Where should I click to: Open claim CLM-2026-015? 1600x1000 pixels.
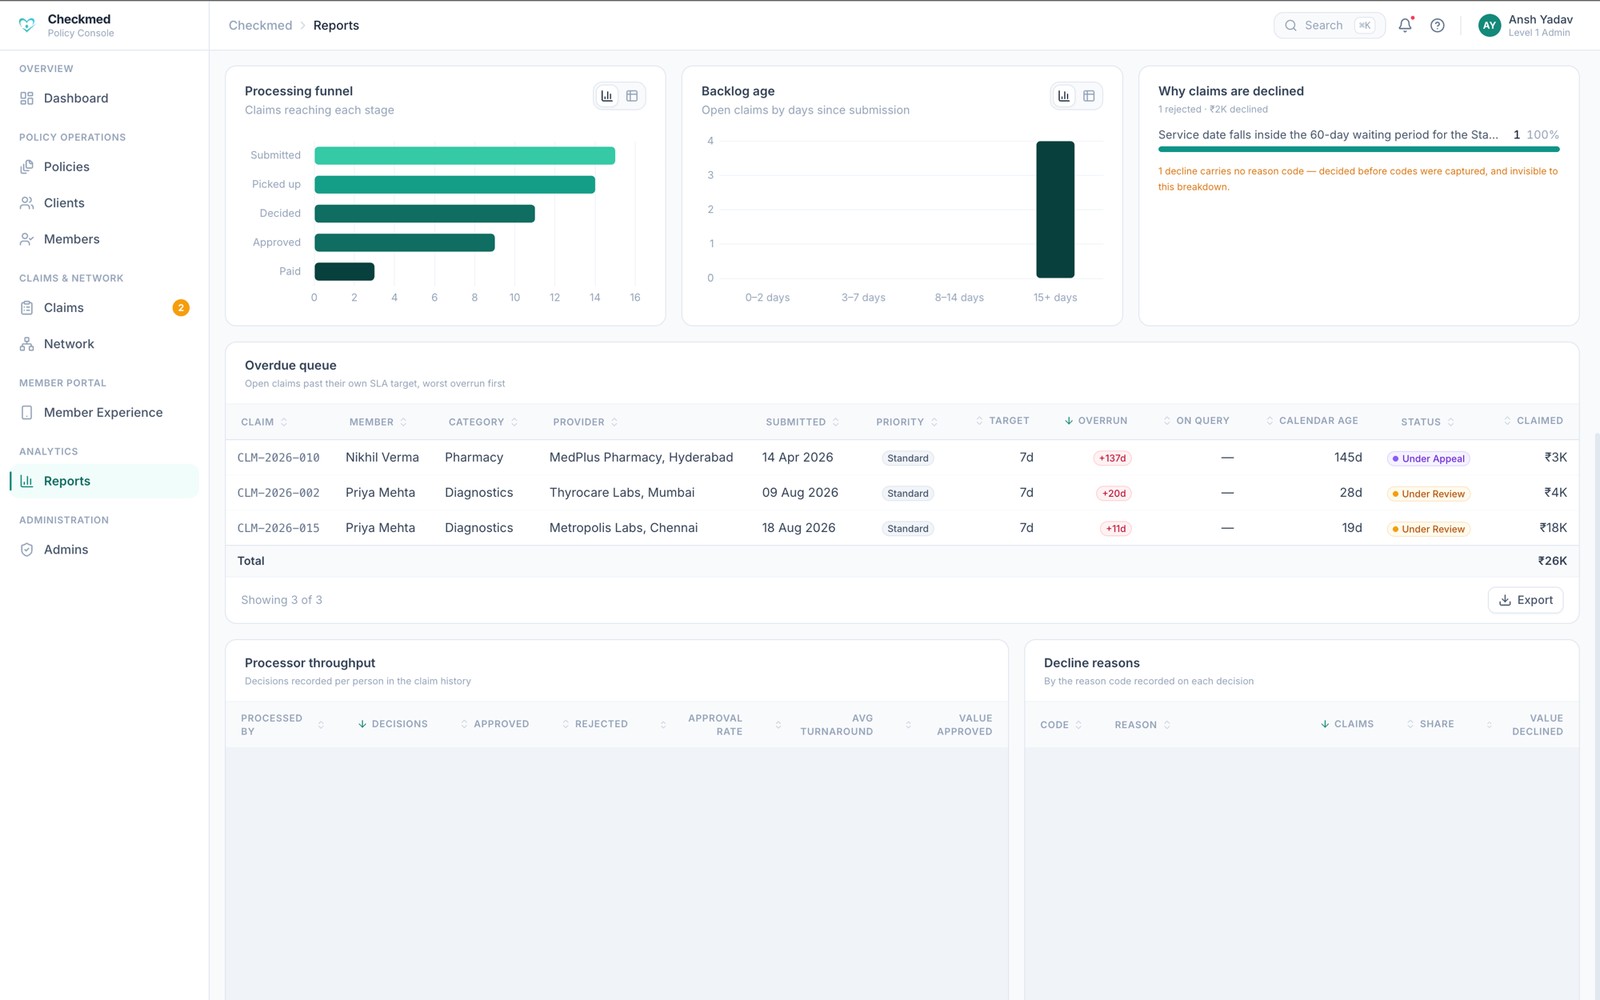tap(278, 528)
